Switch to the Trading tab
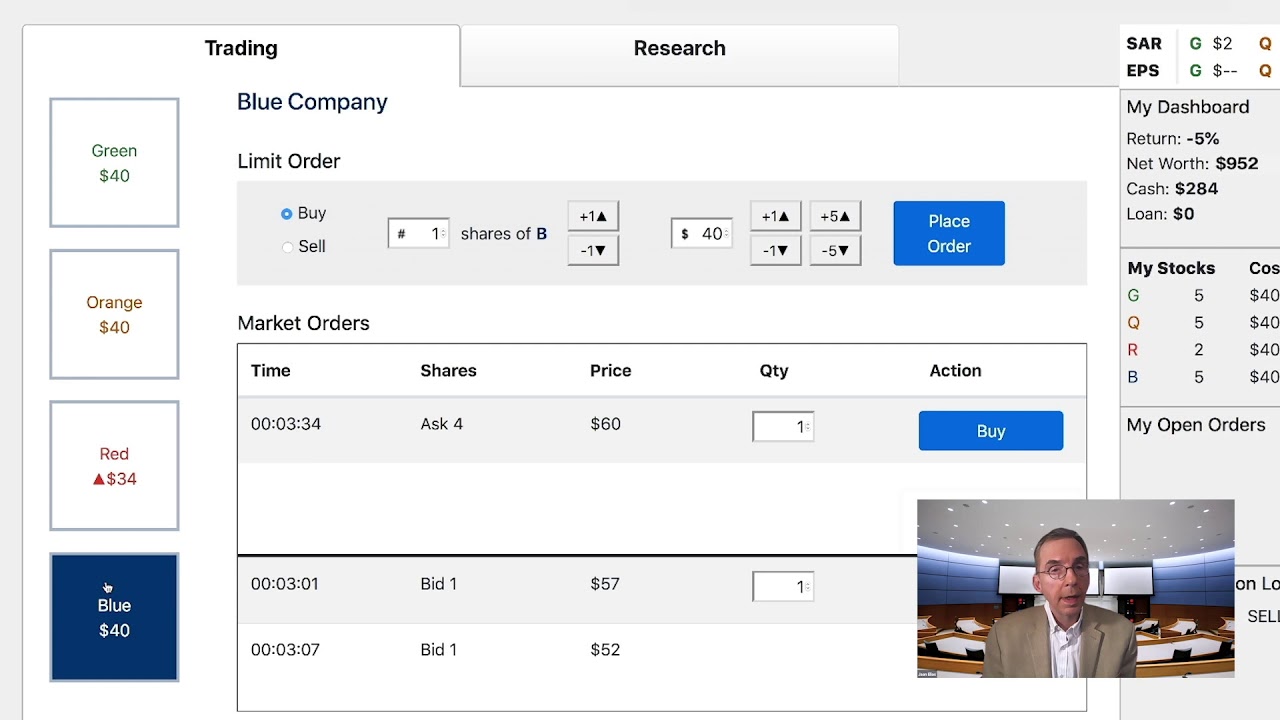The width and height of the screenshot is (1280, 720). click(x=241, y=48)
